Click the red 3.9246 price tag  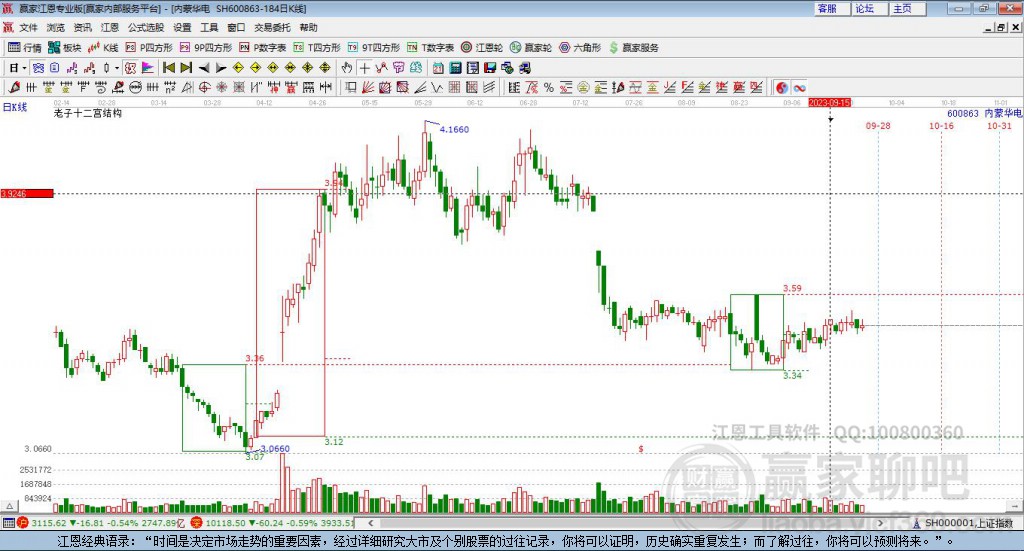coord(27,193)
